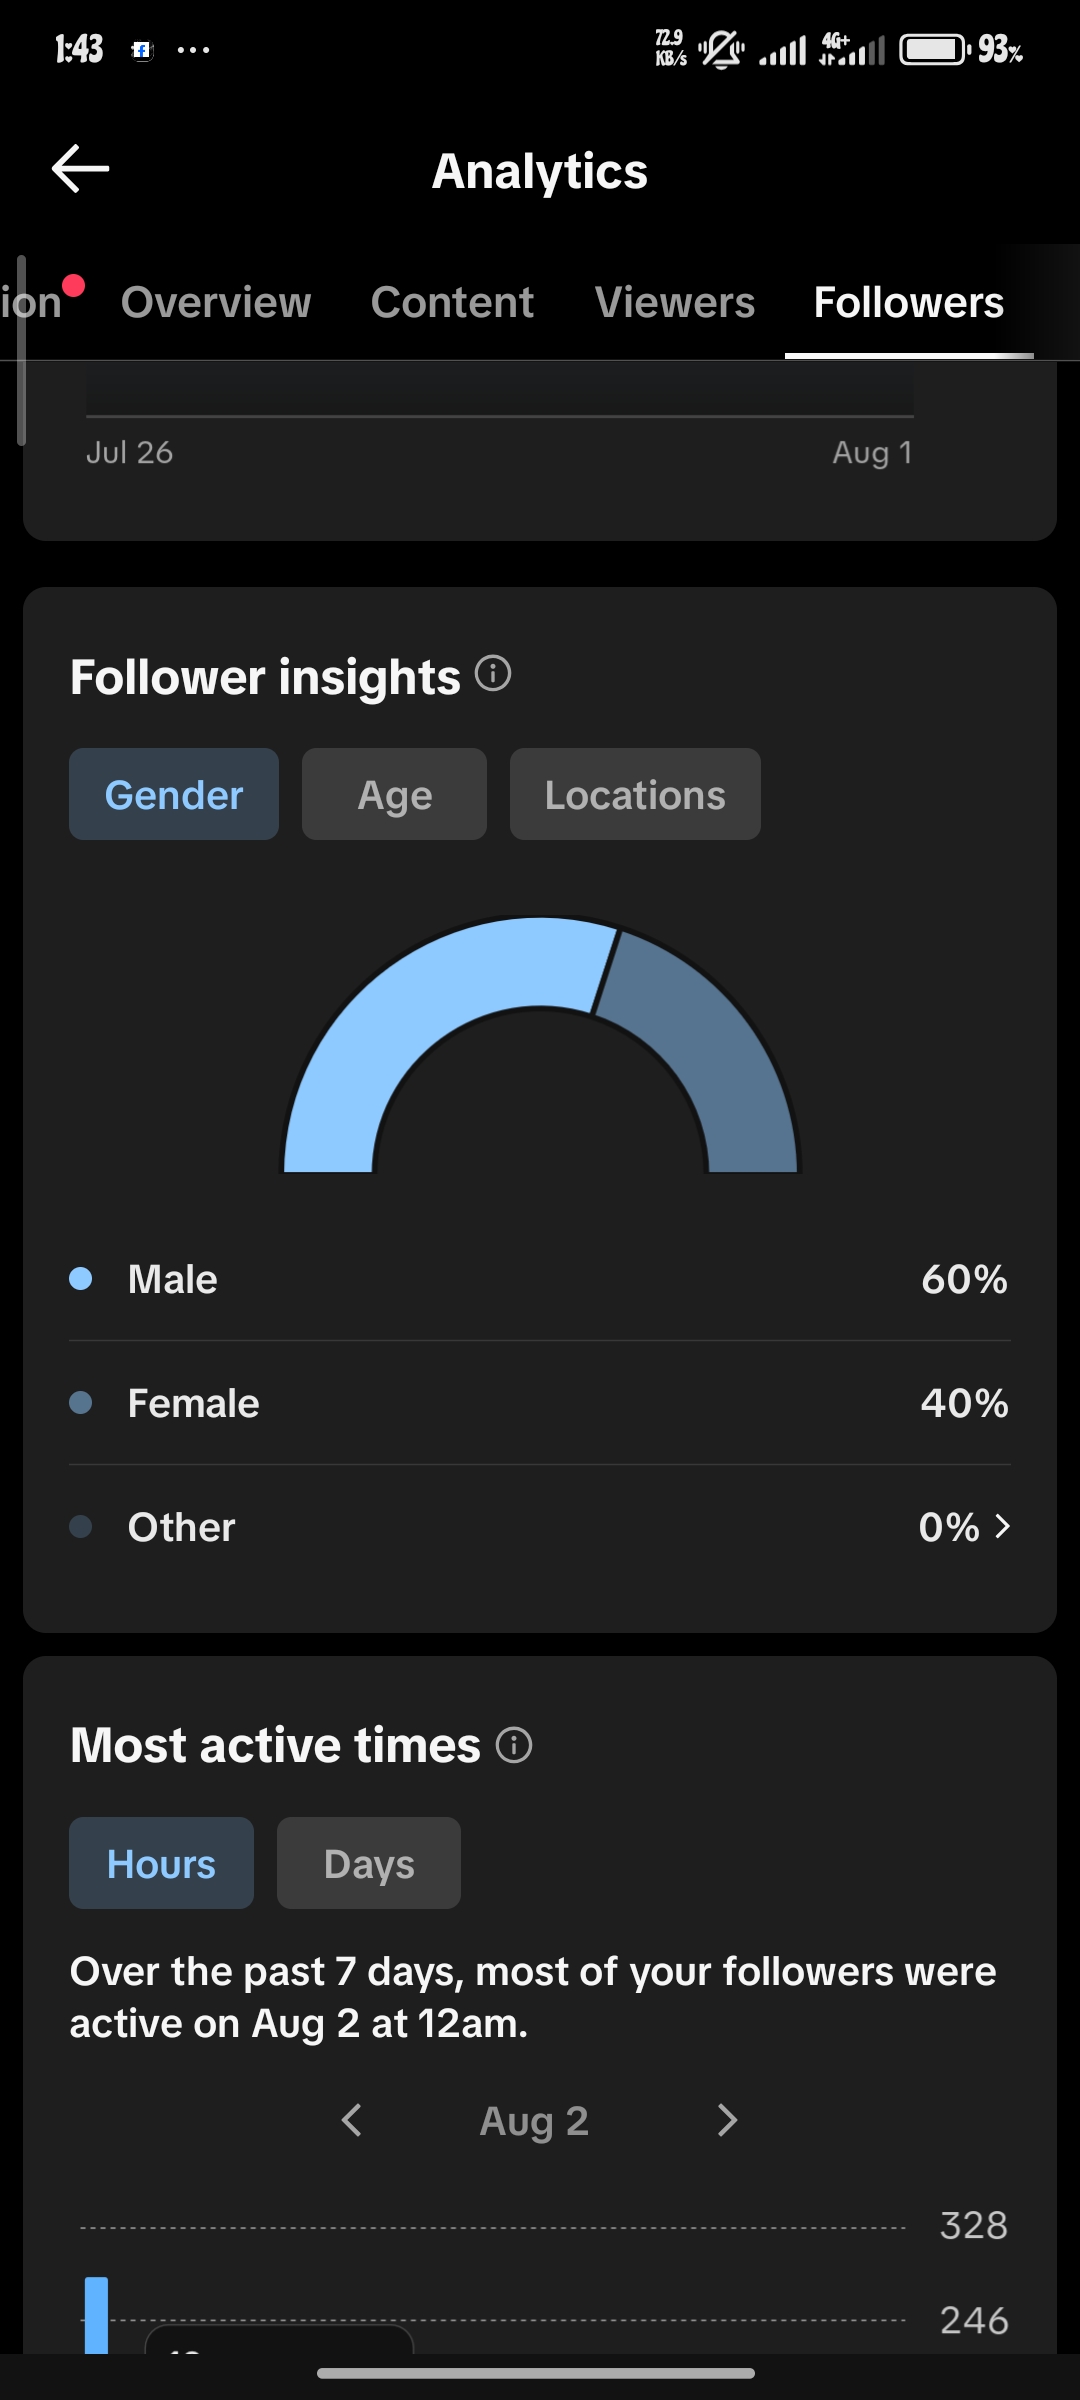Tap the Facebook notification icon in status bar
Image resolution: width=1080 pixels, height=2400 pixels.
(142, 50)
